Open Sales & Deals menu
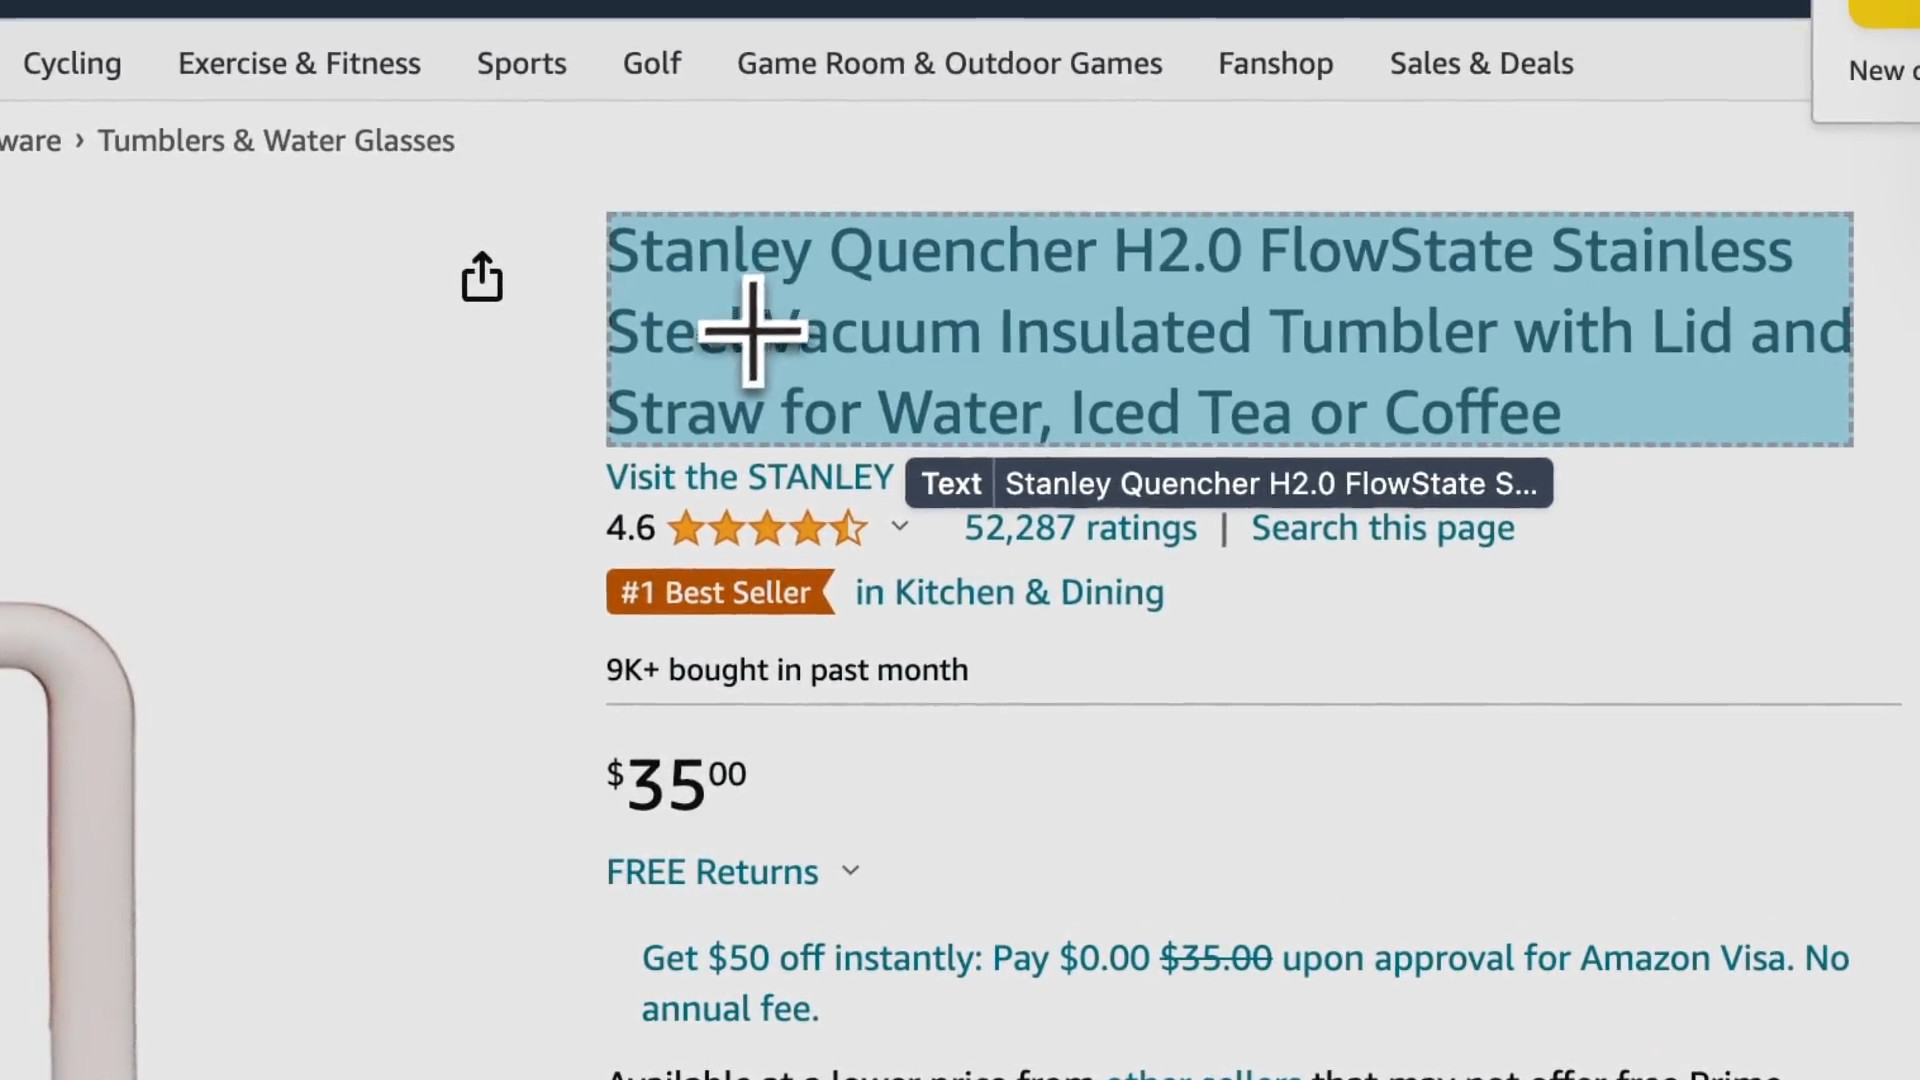The image size is (1920, 1080). pos(1481,63)
